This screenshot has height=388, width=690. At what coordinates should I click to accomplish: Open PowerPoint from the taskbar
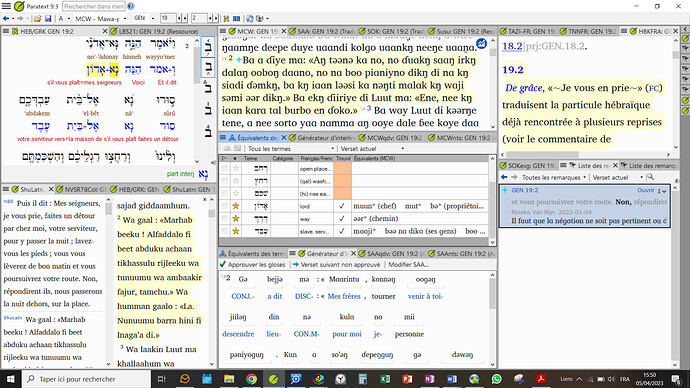(407, 379)
